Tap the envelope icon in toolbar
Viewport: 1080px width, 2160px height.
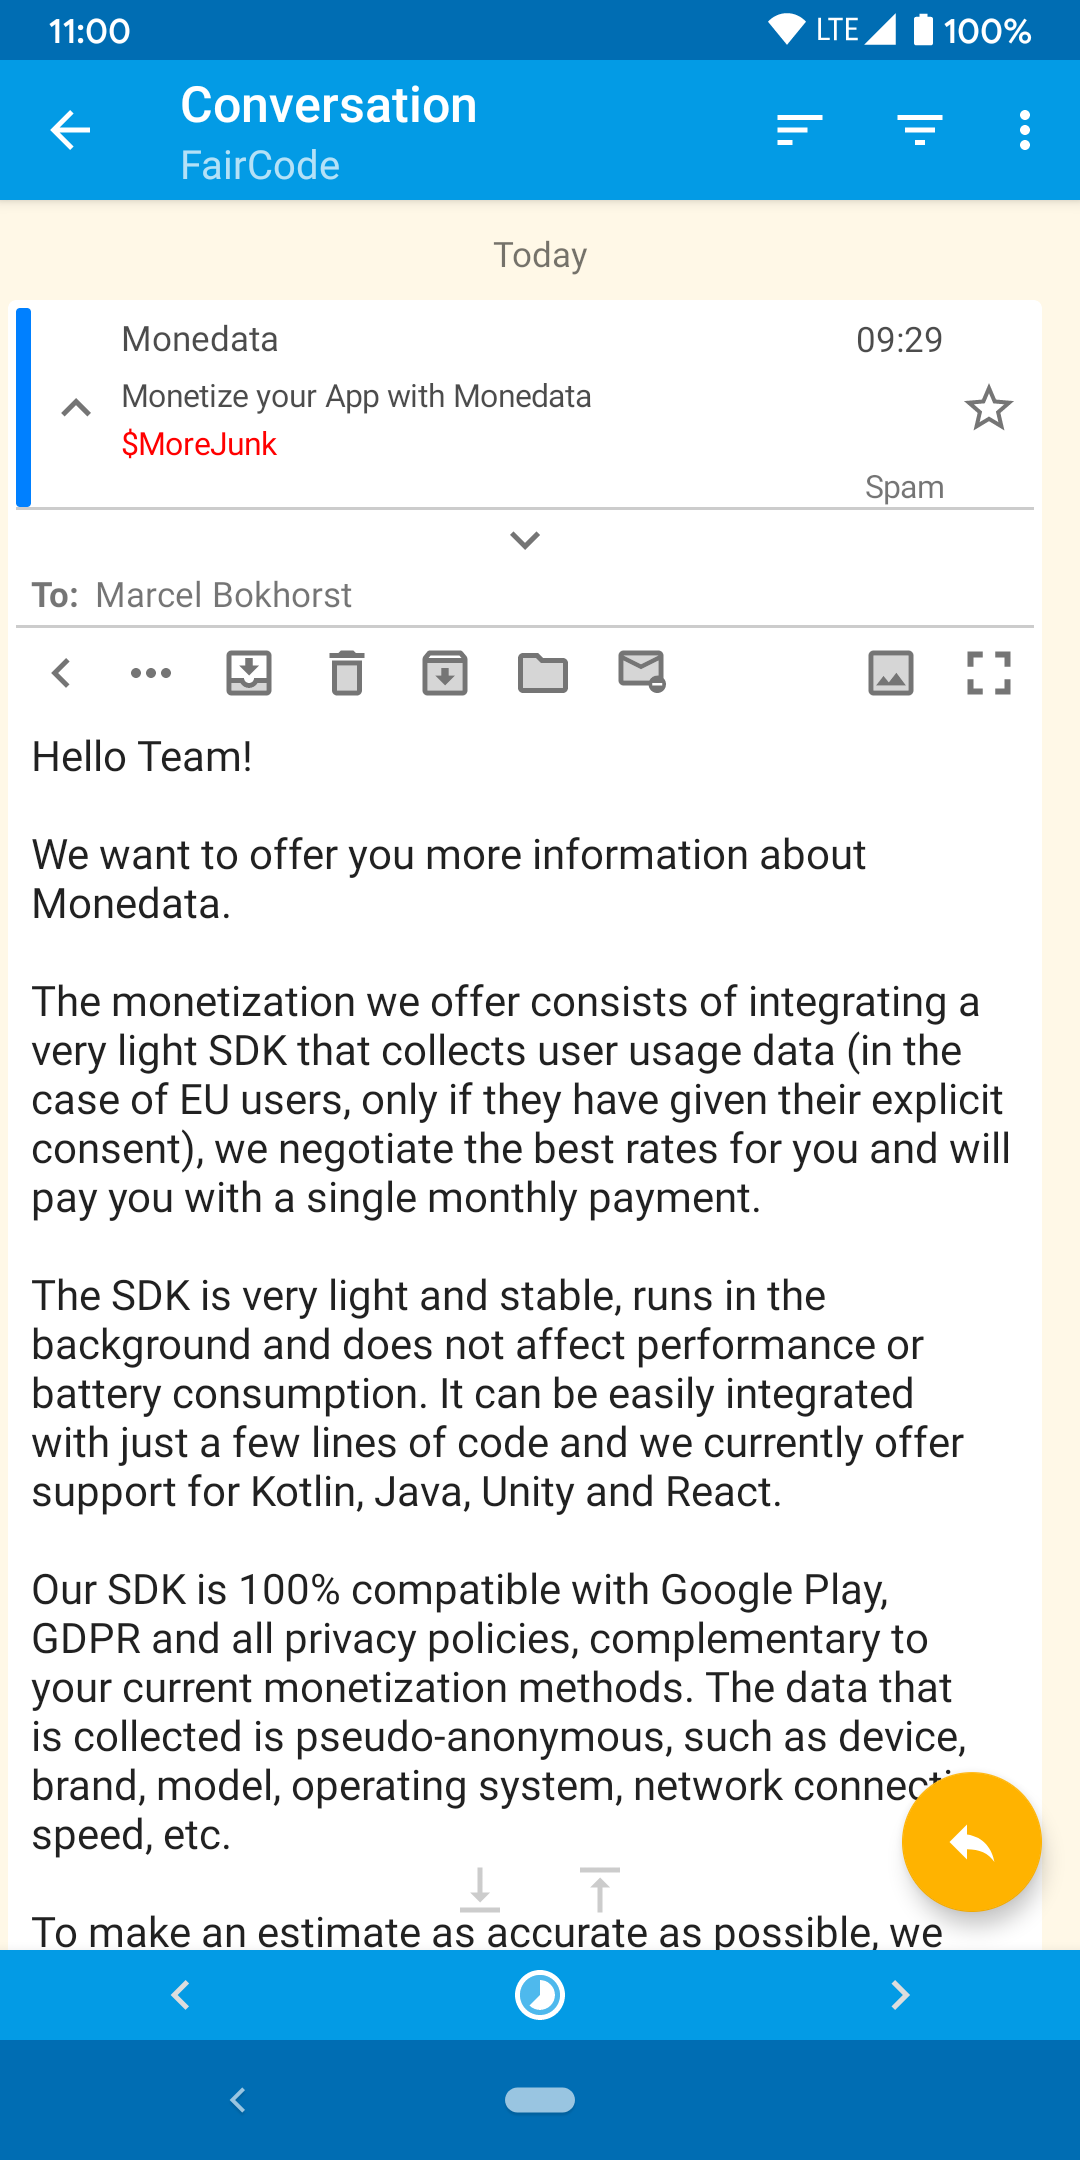pyautogui.click(x=641, y=671)
